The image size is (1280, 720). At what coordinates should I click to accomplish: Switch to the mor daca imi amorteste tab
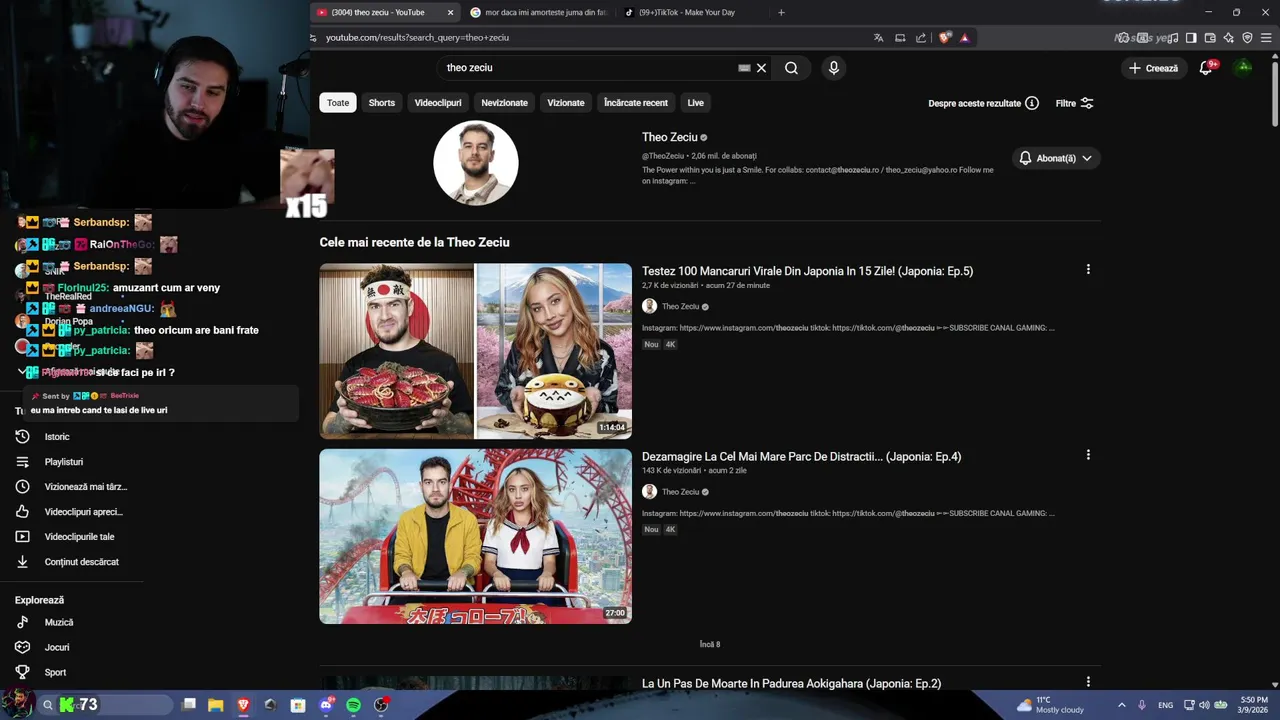538,12
